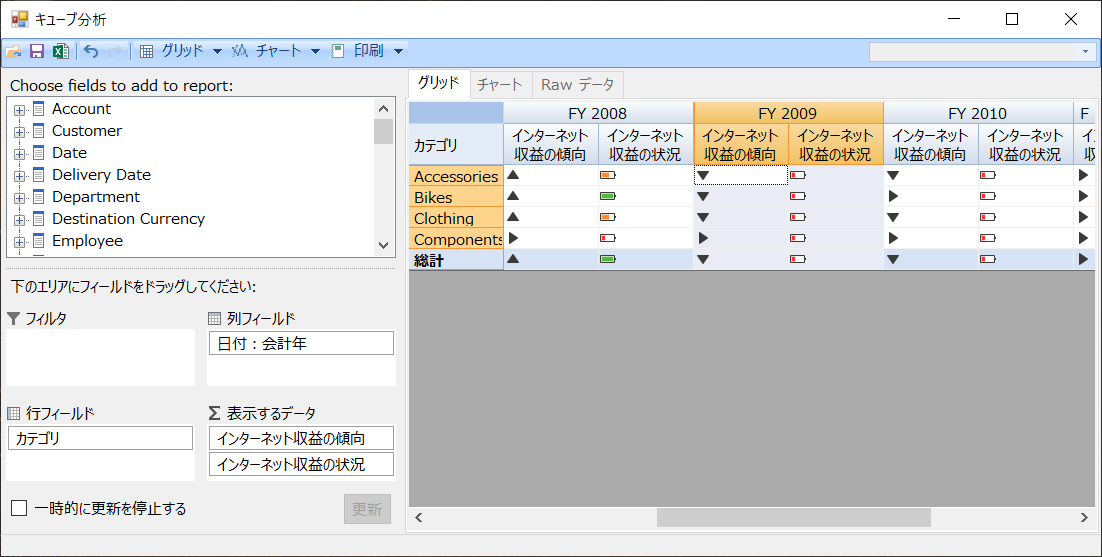Screen dimensions: 1102x557
Task: Select the Bikes row header
Action: (456, 197)
